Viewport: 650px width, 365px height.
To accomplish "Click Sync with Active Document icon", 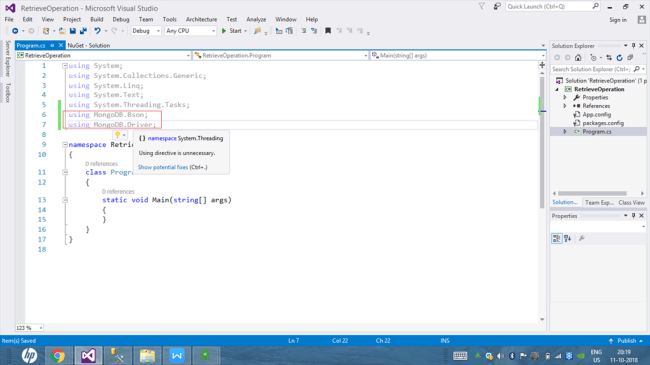I will coord(609,58).
